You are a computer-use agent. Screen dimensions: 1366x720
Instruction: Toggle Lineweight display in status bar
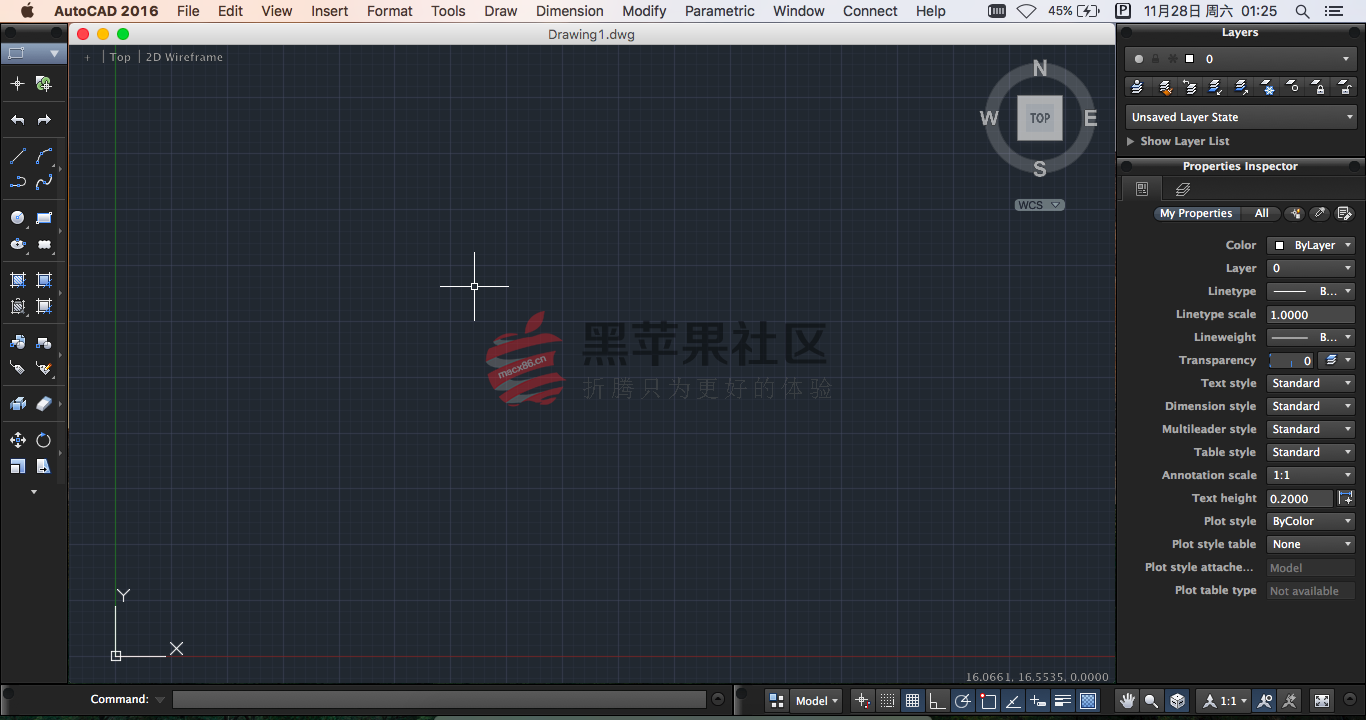[1063, 701]
